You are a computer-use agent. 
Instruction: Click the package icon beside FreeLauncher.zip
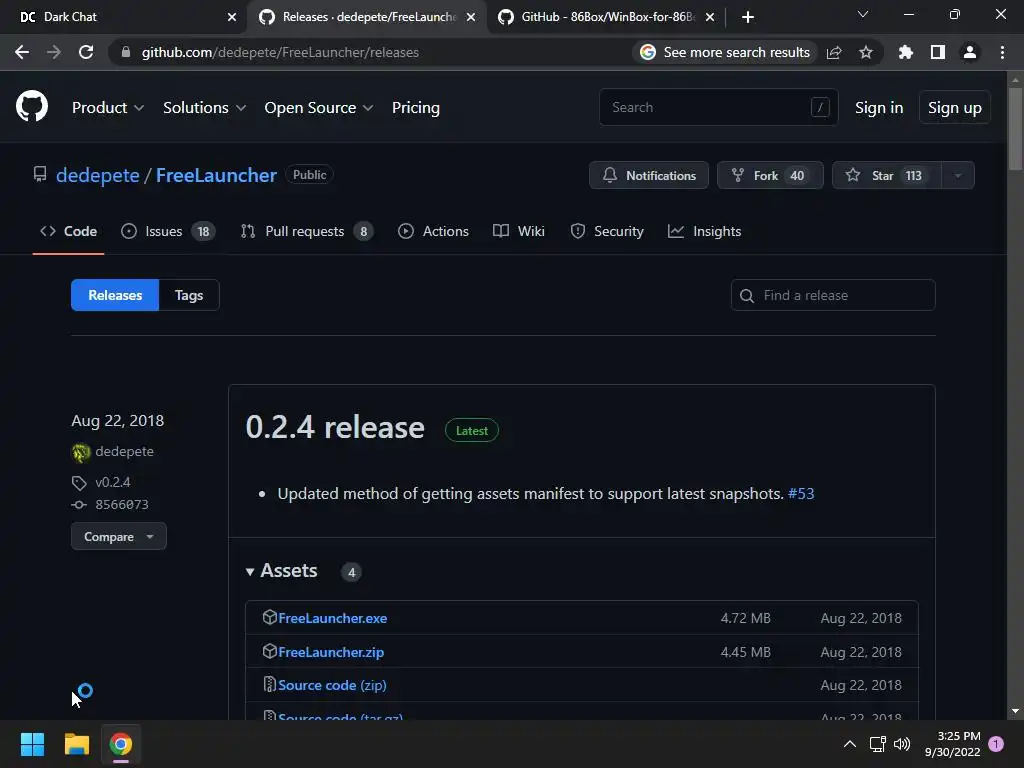pos(270,651)
